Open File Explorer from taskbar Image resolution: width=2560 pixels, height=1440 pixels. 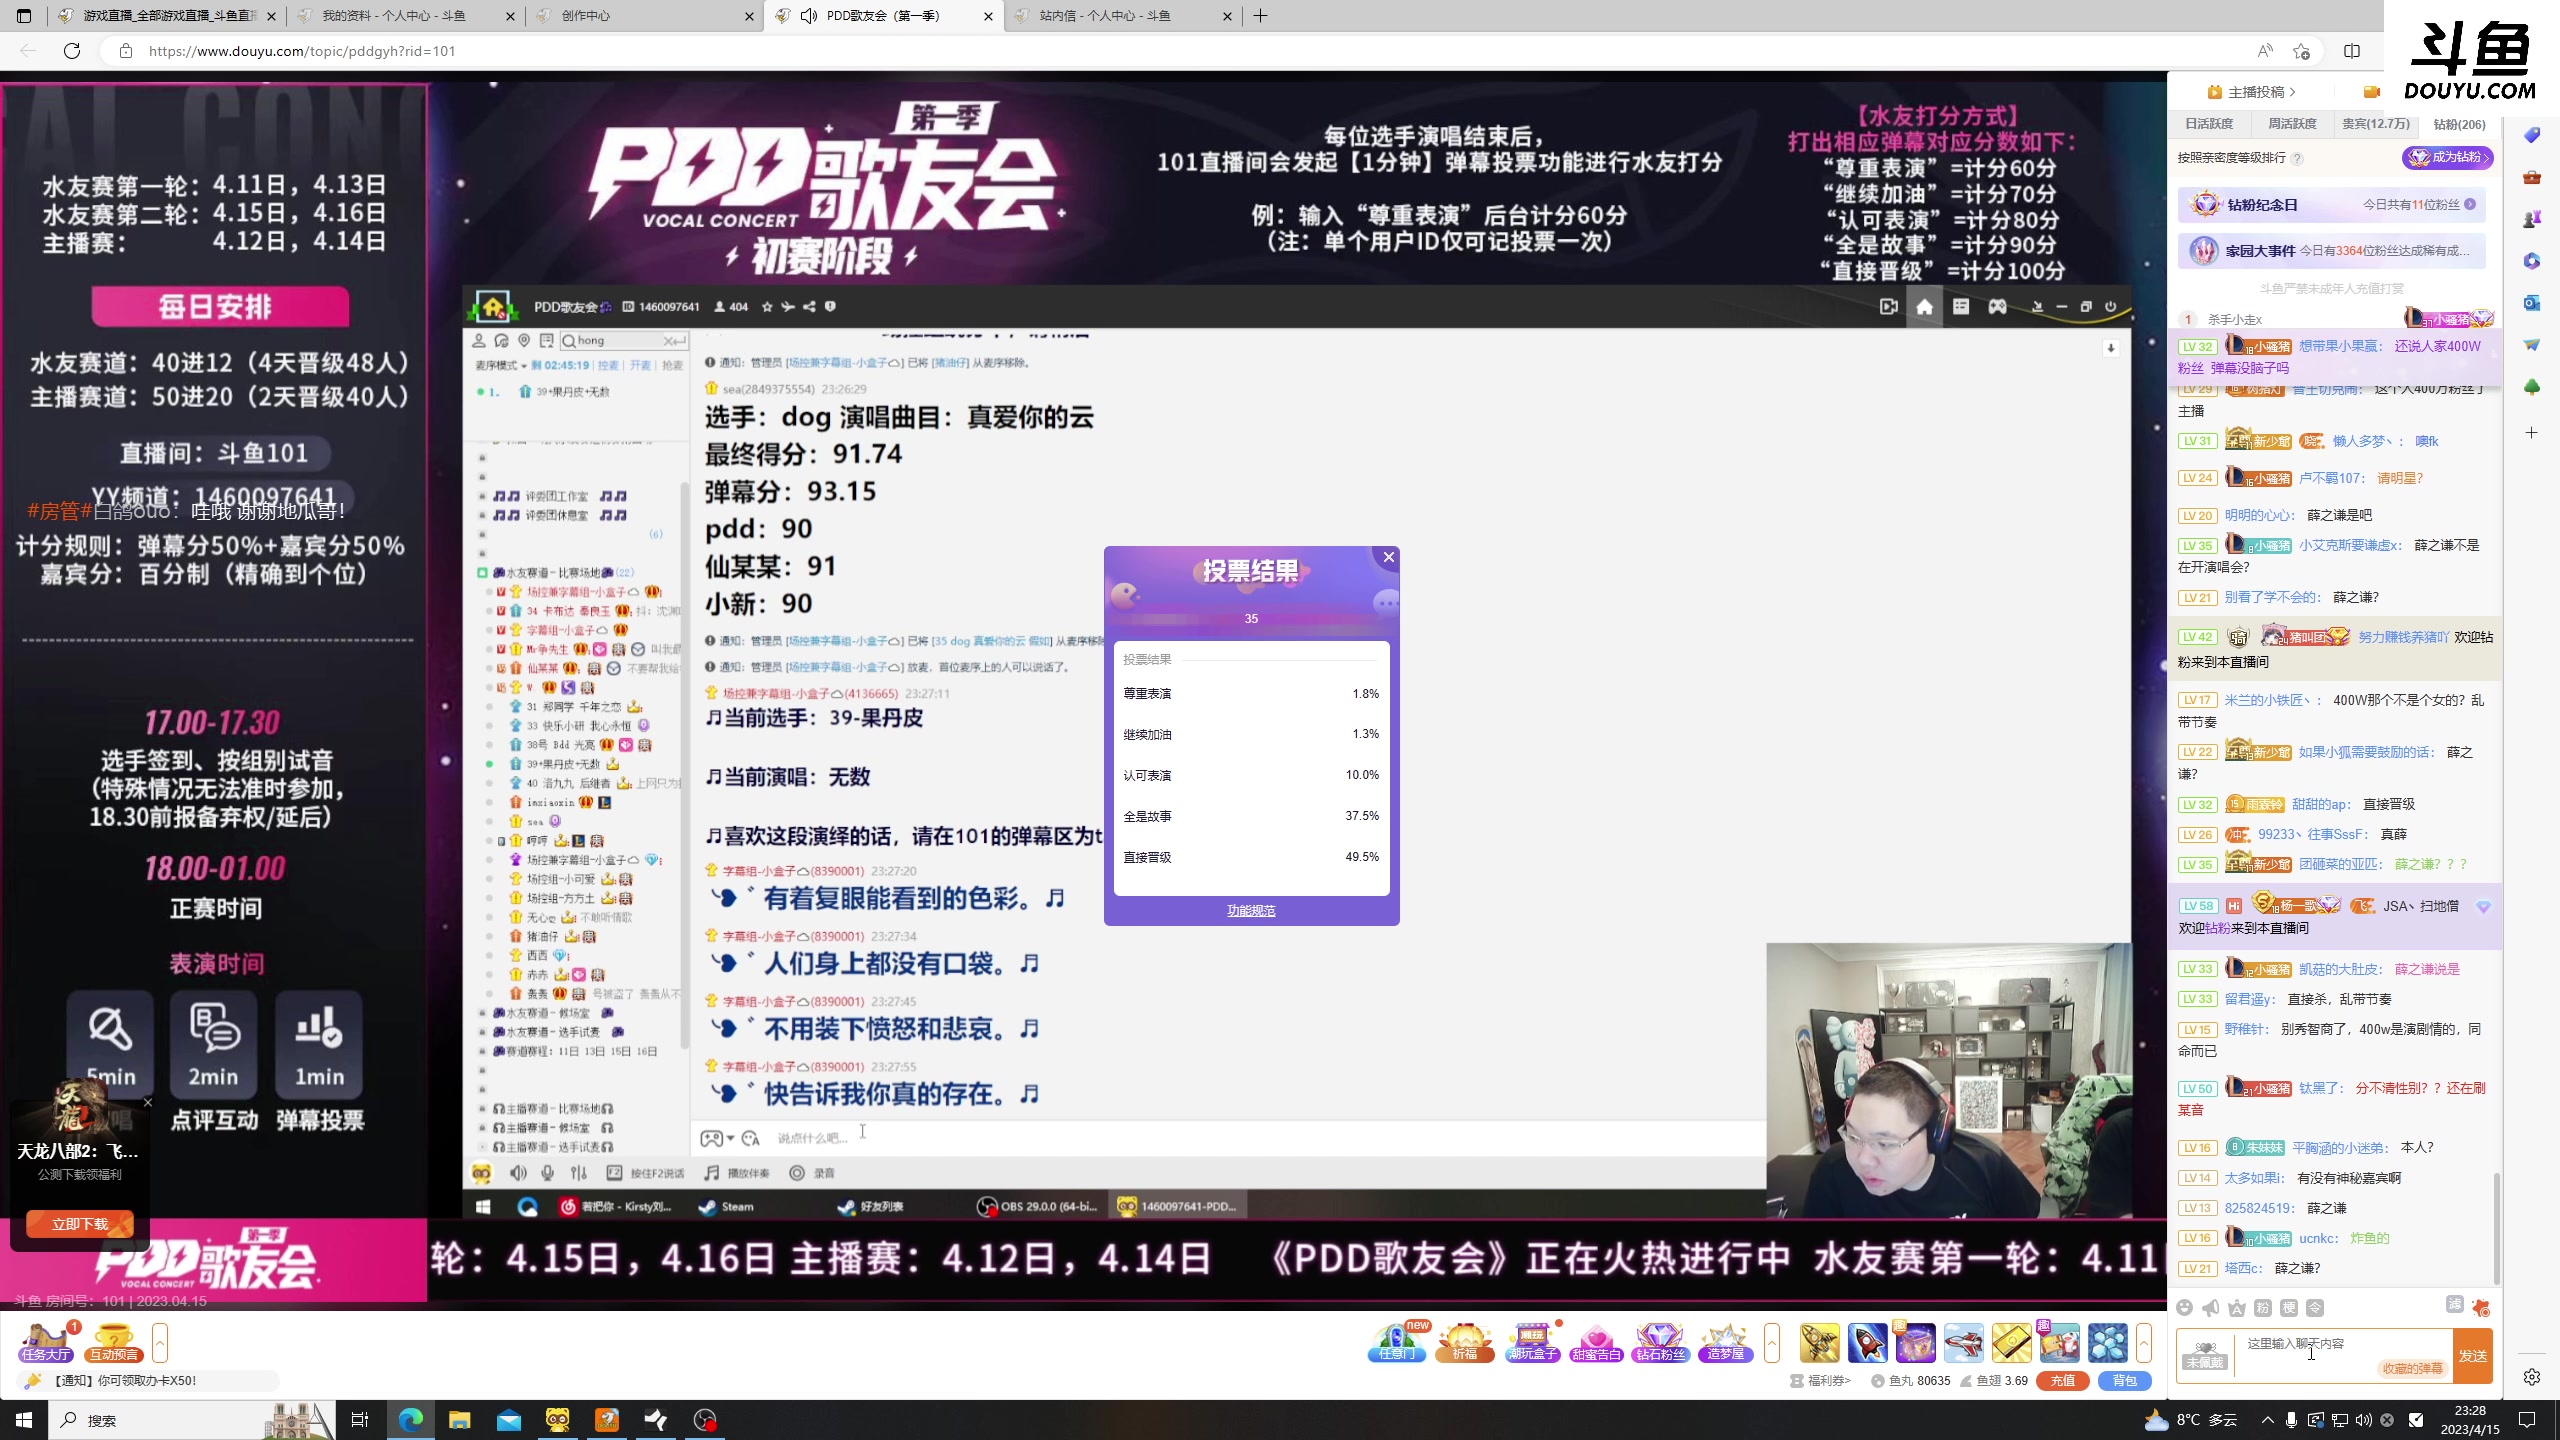(x=459, y=1420)
